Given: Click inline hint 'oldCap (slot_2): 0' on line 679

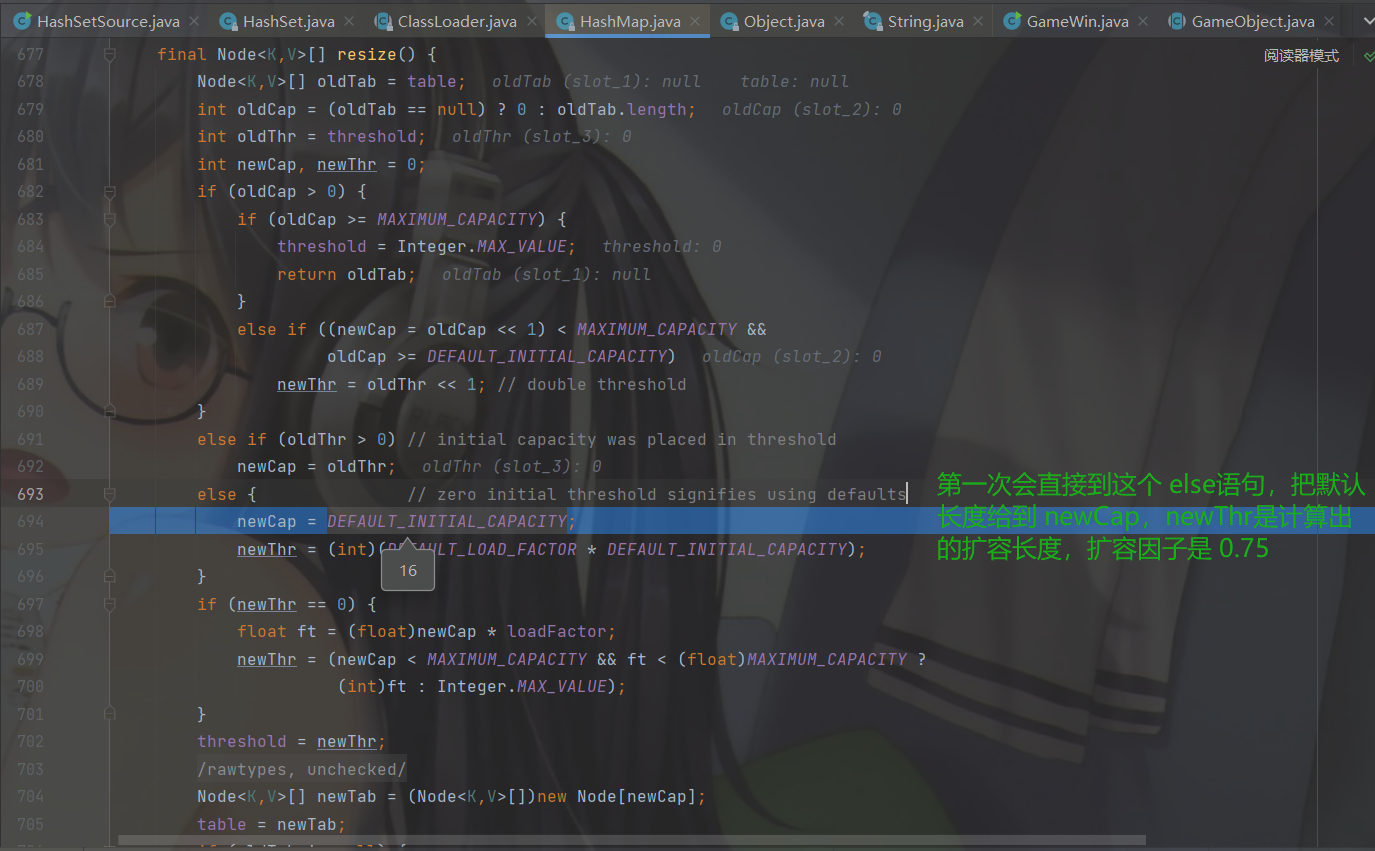Looking at the screenshot, I should 811,109.
